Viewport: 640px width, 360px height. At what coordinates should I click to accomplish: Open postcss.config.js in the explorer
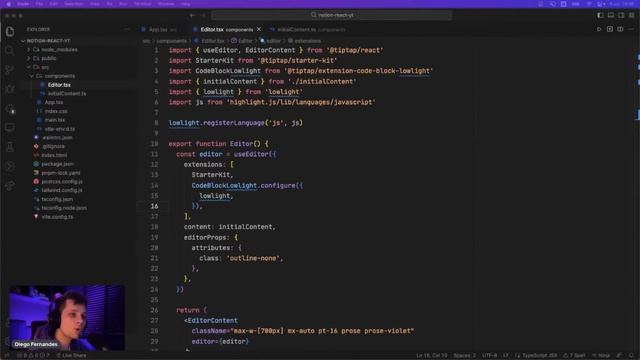pos(61,182)
